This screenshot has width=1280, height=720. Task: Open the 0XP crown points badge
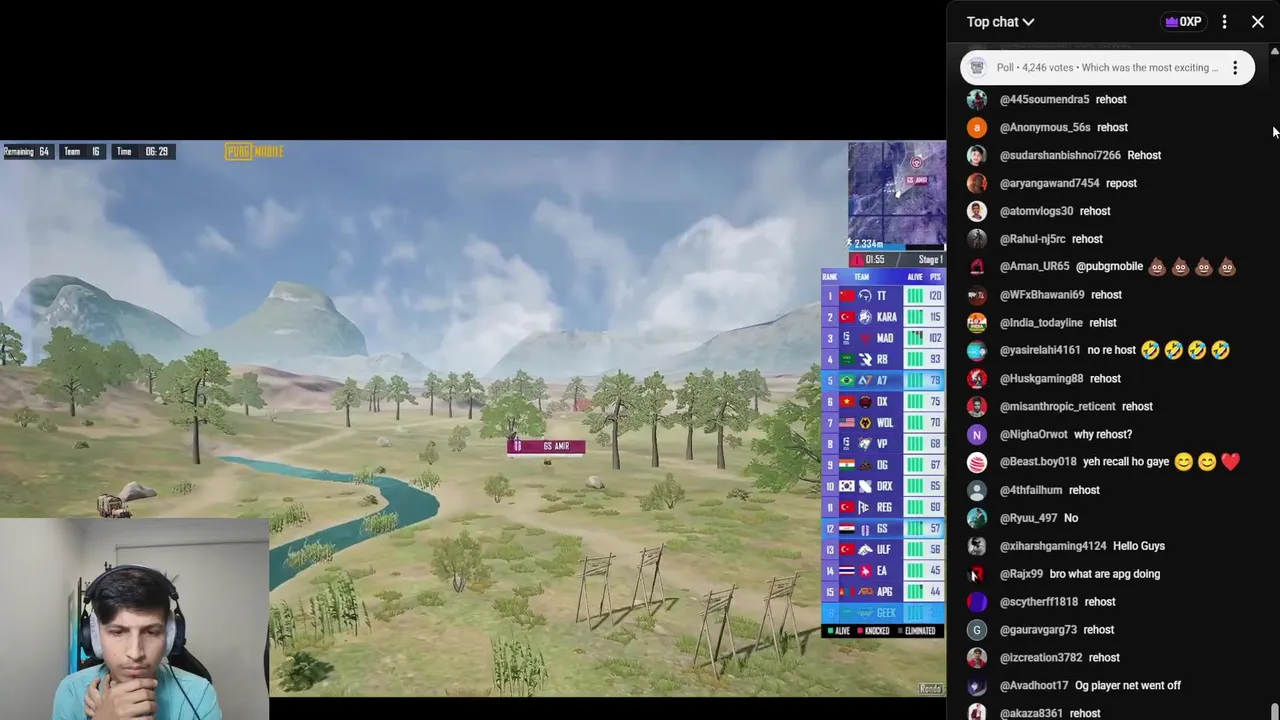click(1183, 22)
